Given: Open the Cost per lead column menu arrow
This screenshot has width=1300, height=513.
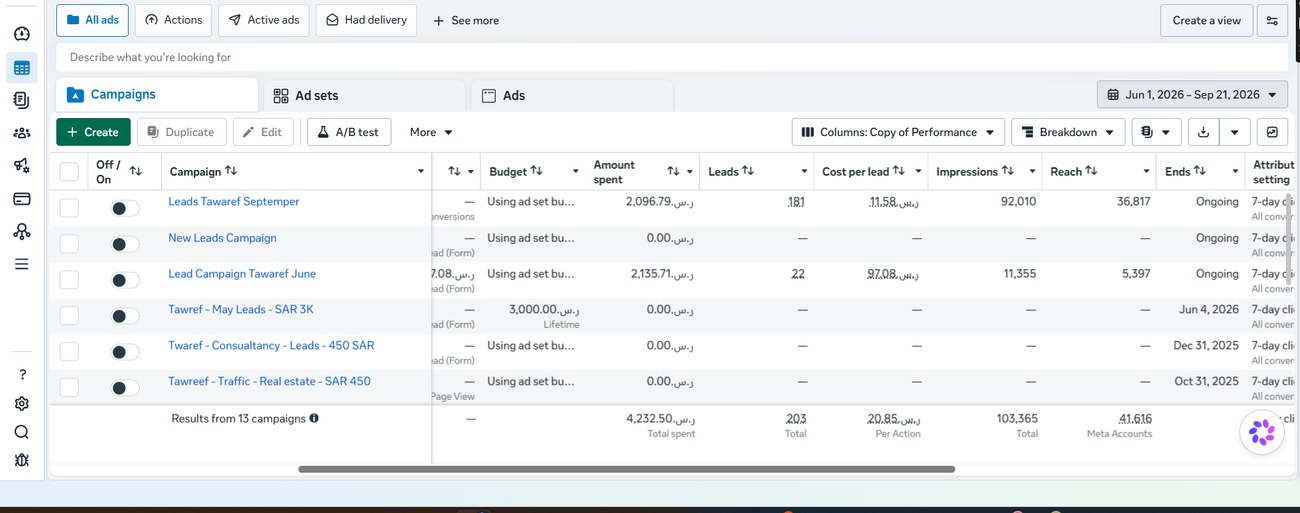Looking at the screenshot, I should point(918,172).
